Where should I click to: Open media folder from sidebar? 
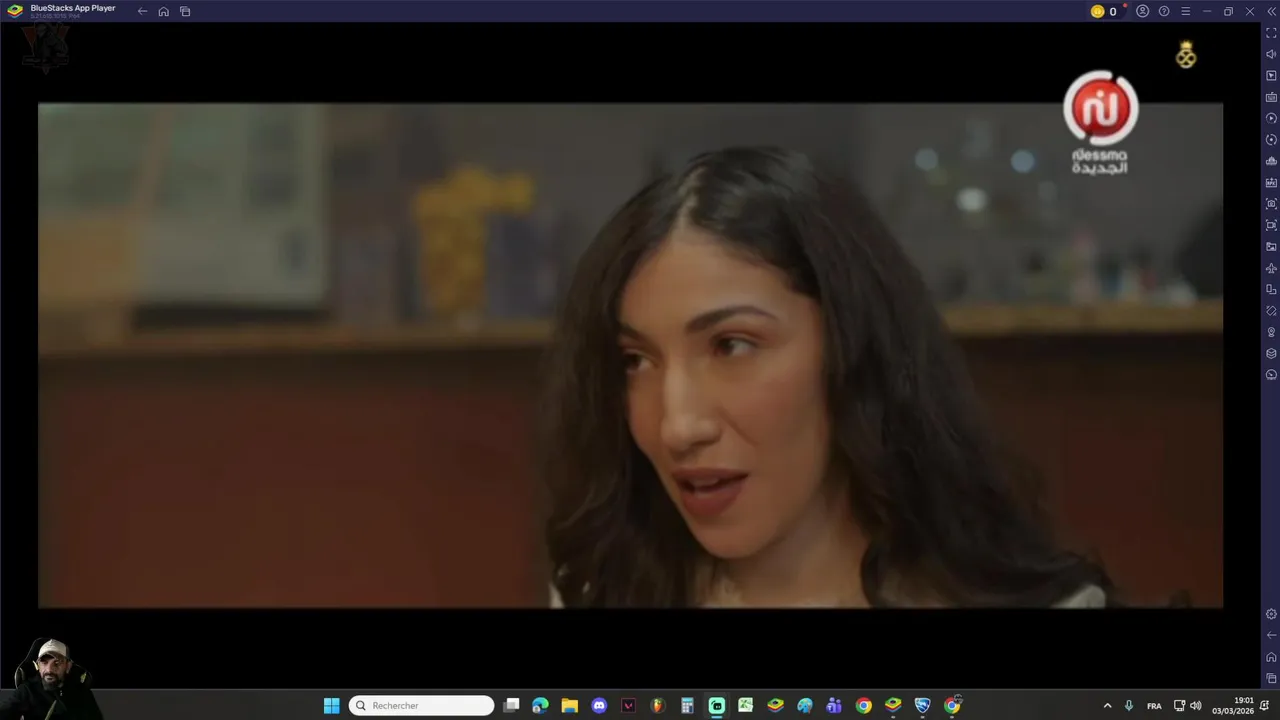1271,246
